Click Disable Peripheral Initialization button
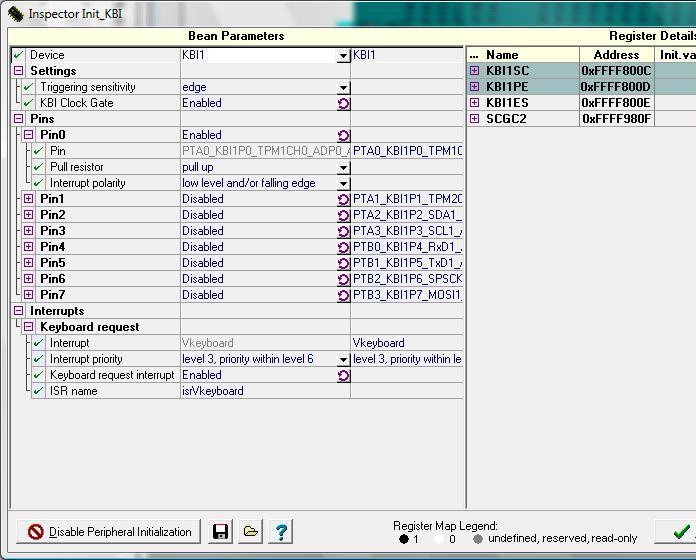The image size is (696, 560). click(x=108, y=531)
